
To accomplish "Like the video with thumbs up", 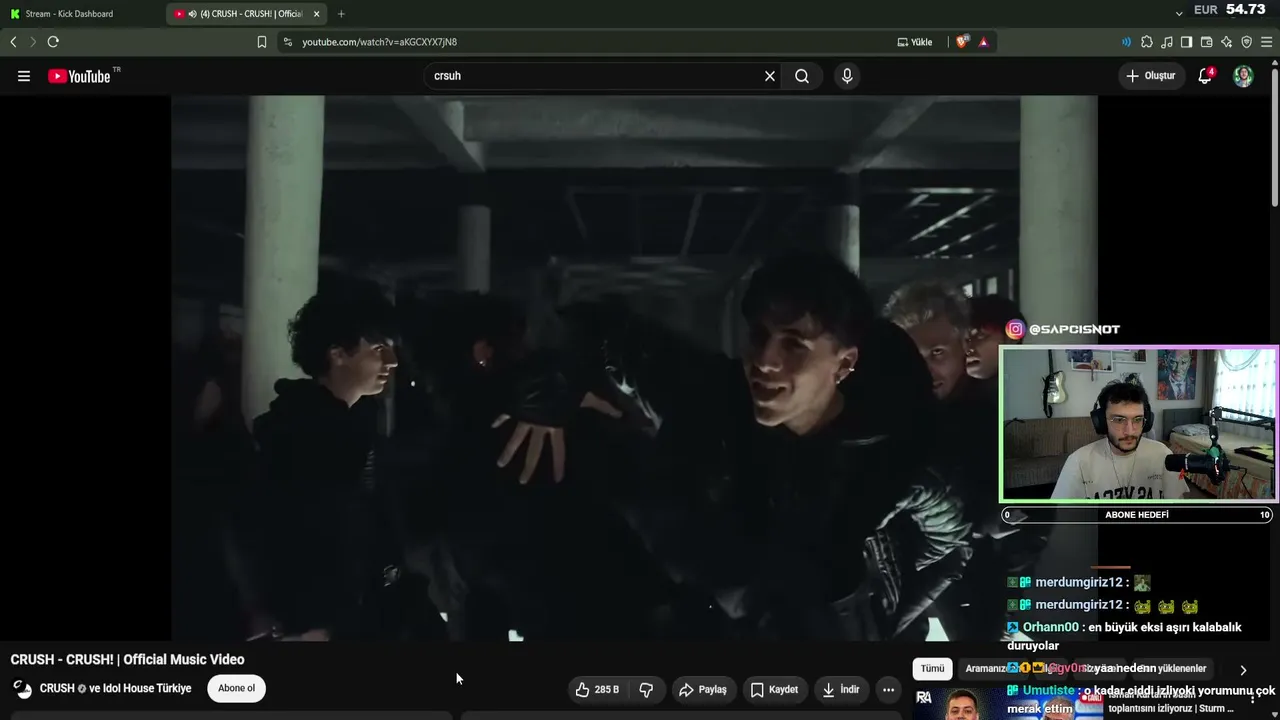I will coord(598,690).
